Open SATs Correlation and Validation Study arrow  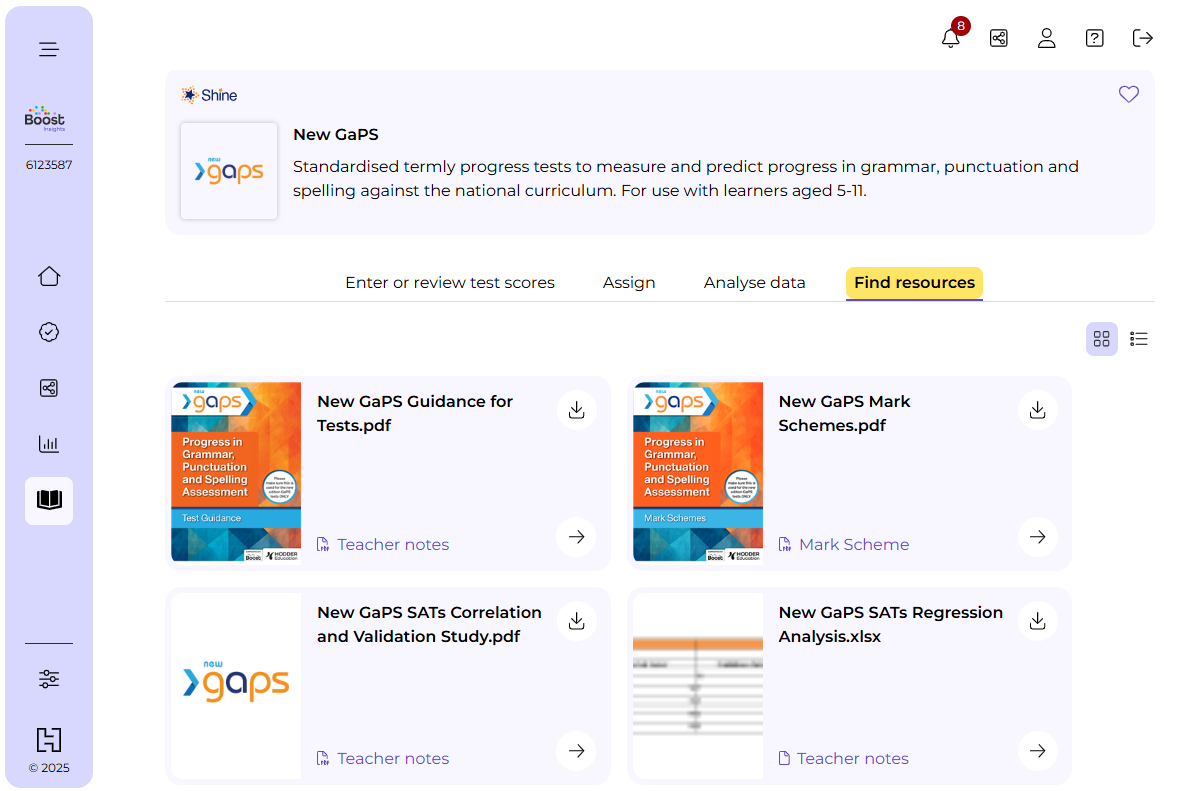[576, 751]
